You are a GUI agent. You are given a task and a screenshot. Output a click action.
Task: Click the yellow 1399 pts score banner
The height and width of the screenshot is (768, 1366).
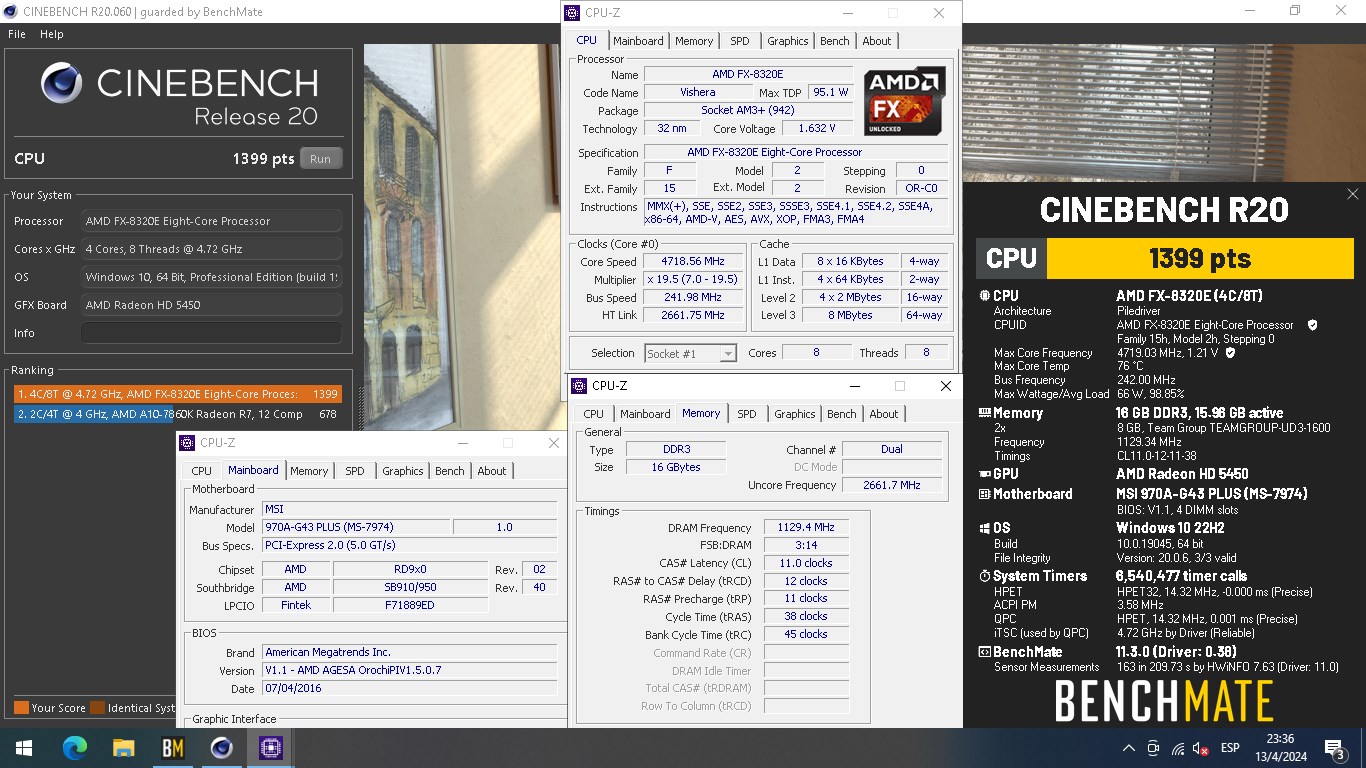[x=1200, y=258]
